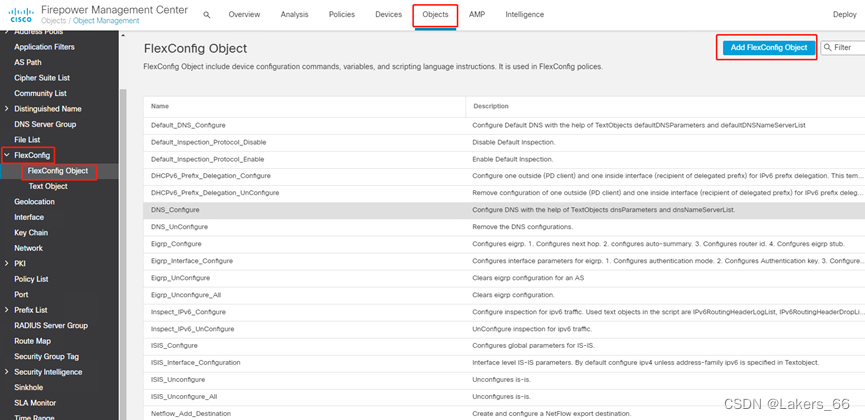
Task: Open the Intelligence menu
Action: point(525,15)
